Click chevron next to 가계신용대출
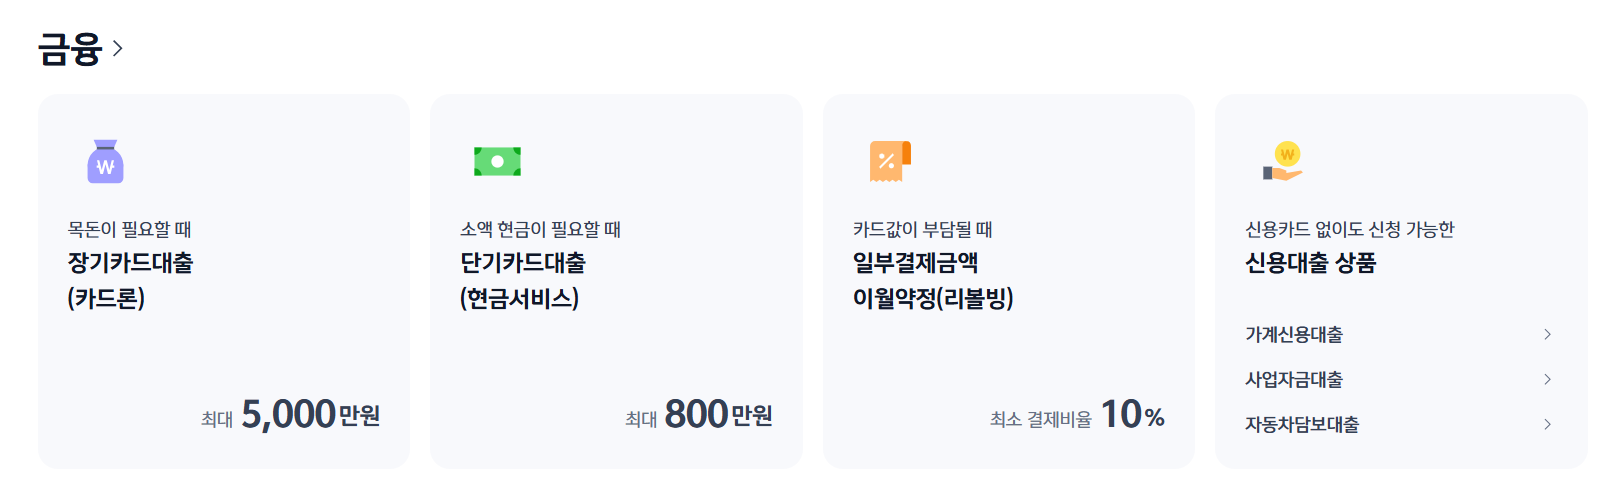The height and width of the screenshot is (483, 1603). pos(1547,334)
